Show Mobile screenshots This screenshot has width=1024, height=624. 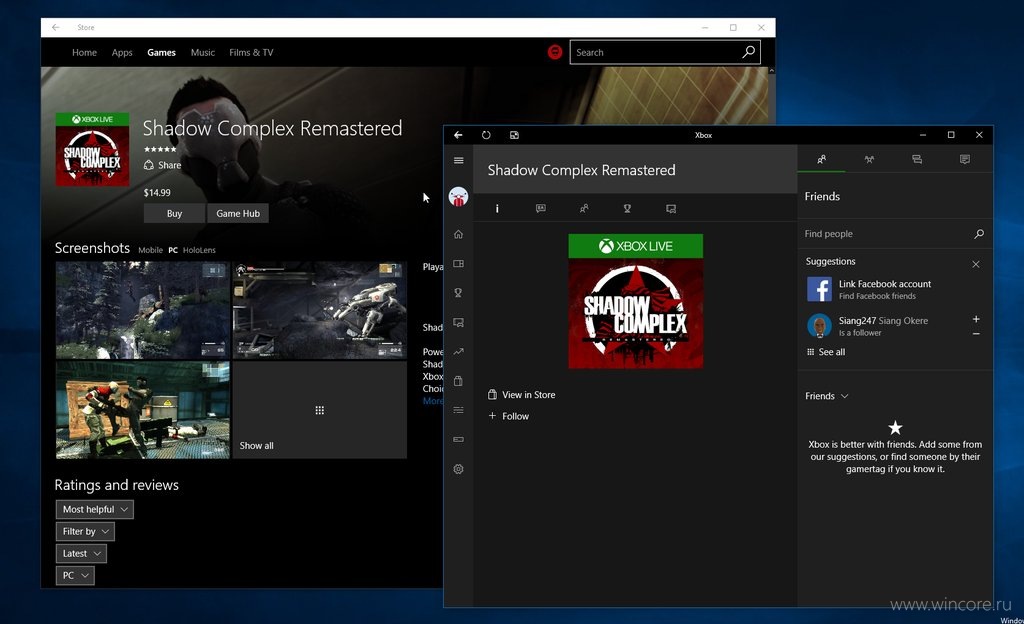click(150, 250)
